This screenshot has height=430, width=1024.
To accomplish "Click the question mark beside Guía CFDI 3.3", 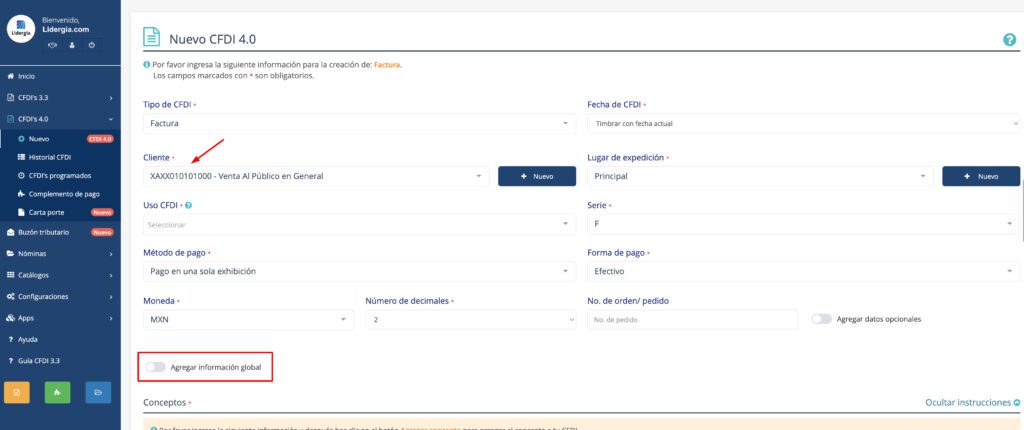I will pyautogui.click(x=10, y=361).
